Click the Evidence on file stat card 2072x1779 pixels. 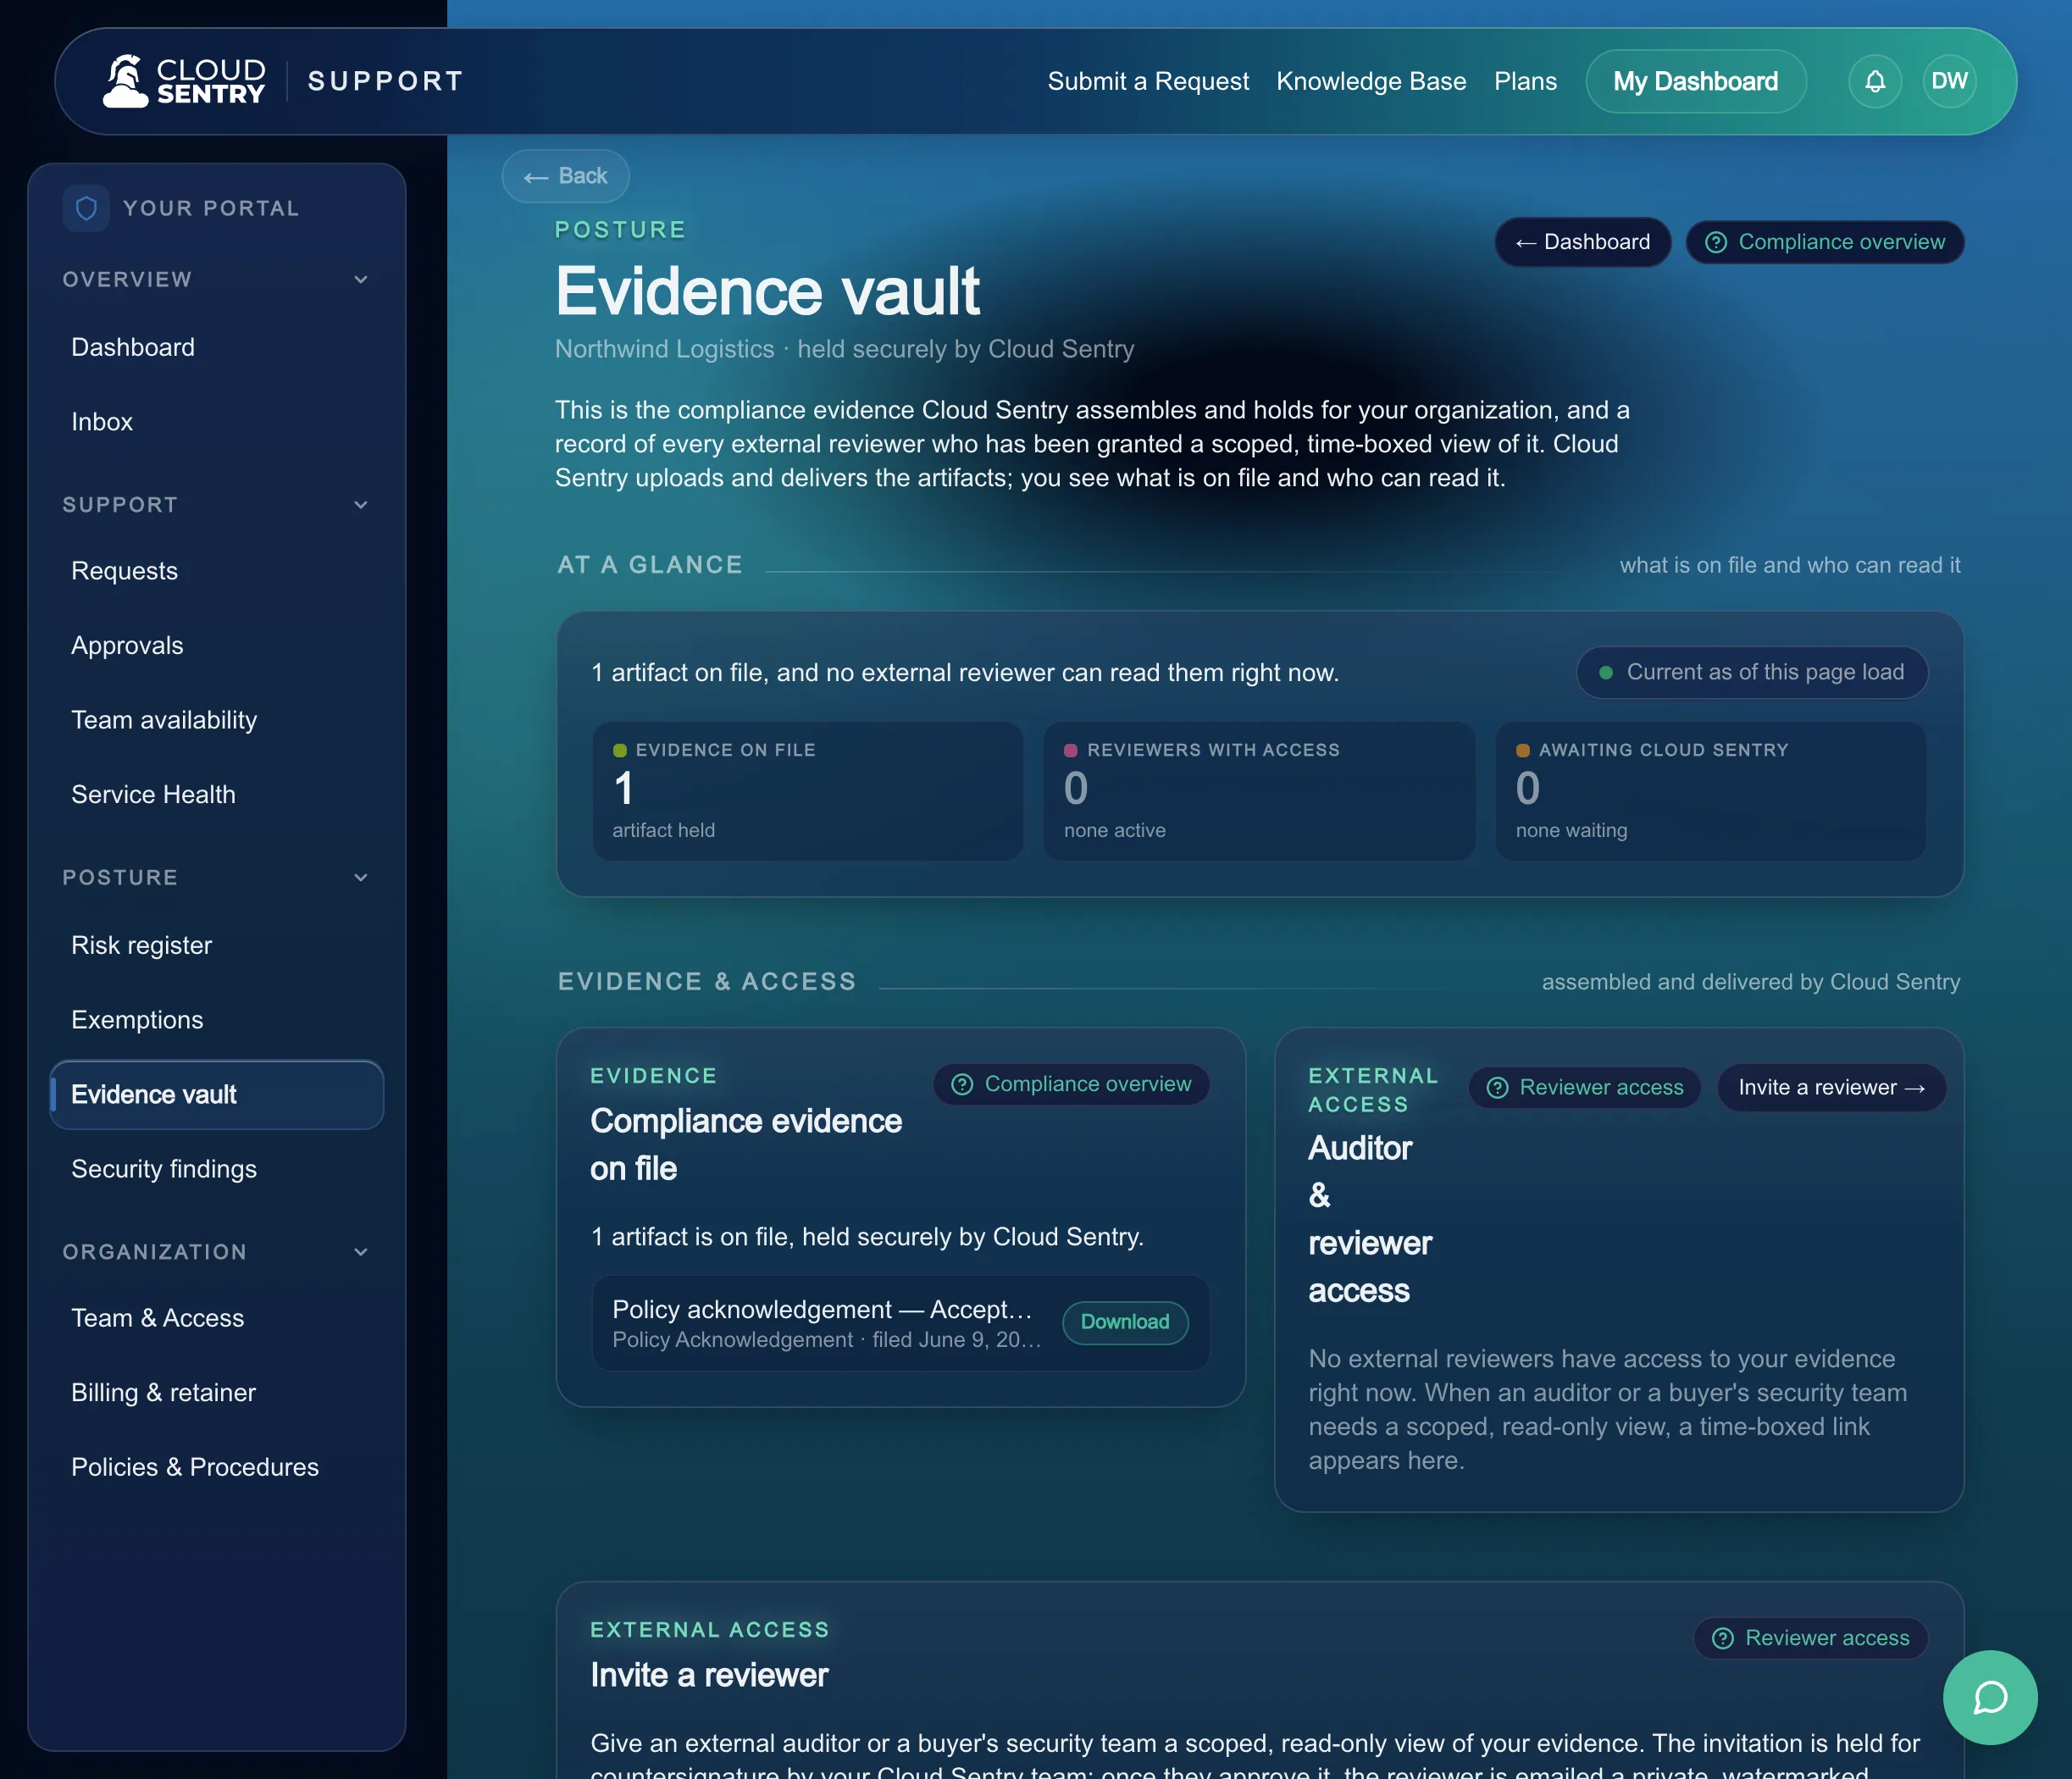[x=807, y=790]
